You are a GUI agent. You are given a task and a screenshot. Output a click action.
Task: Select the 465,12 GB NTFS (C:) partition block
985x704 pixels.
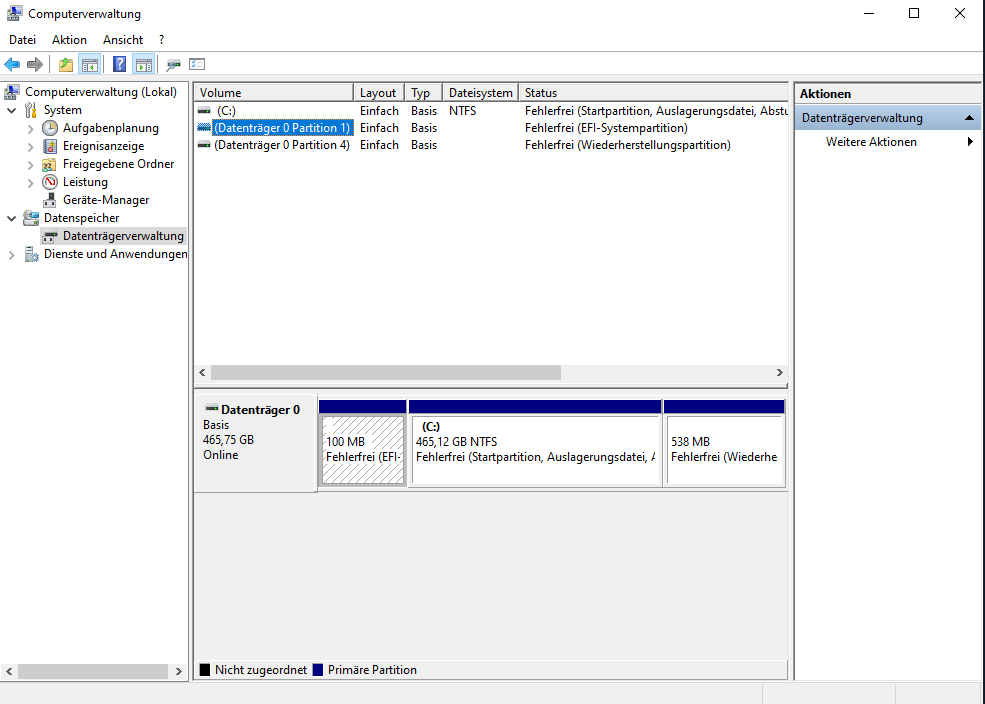(x=535, y=443)
